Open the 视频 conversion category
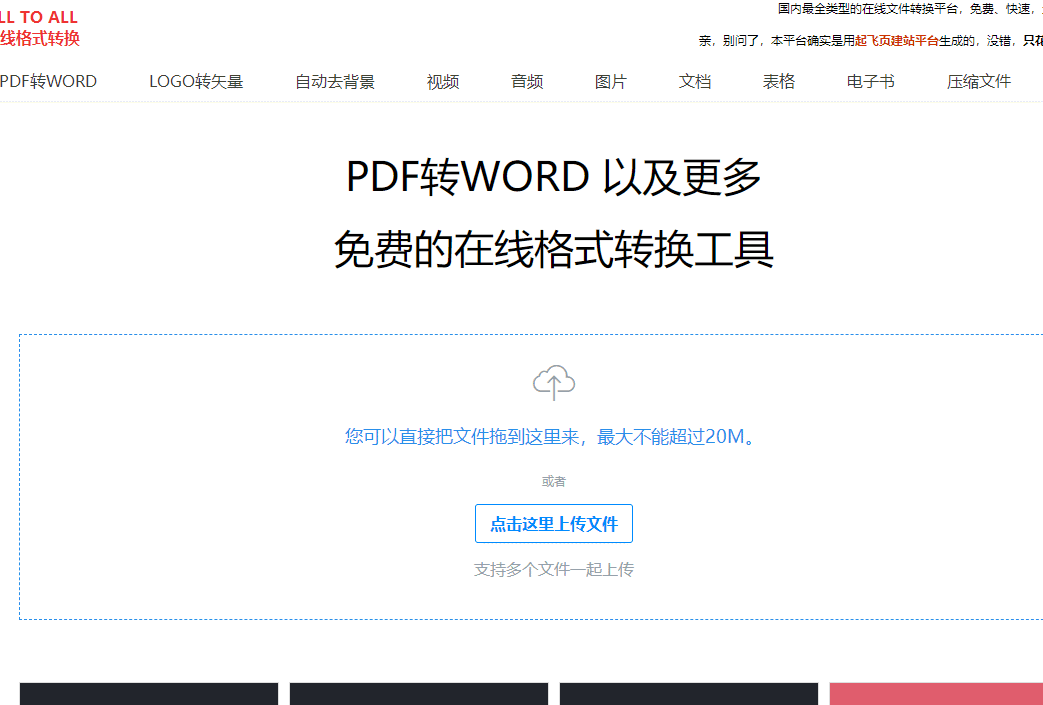The height and width of the screenshot is (705, 1043). [443, 82]
